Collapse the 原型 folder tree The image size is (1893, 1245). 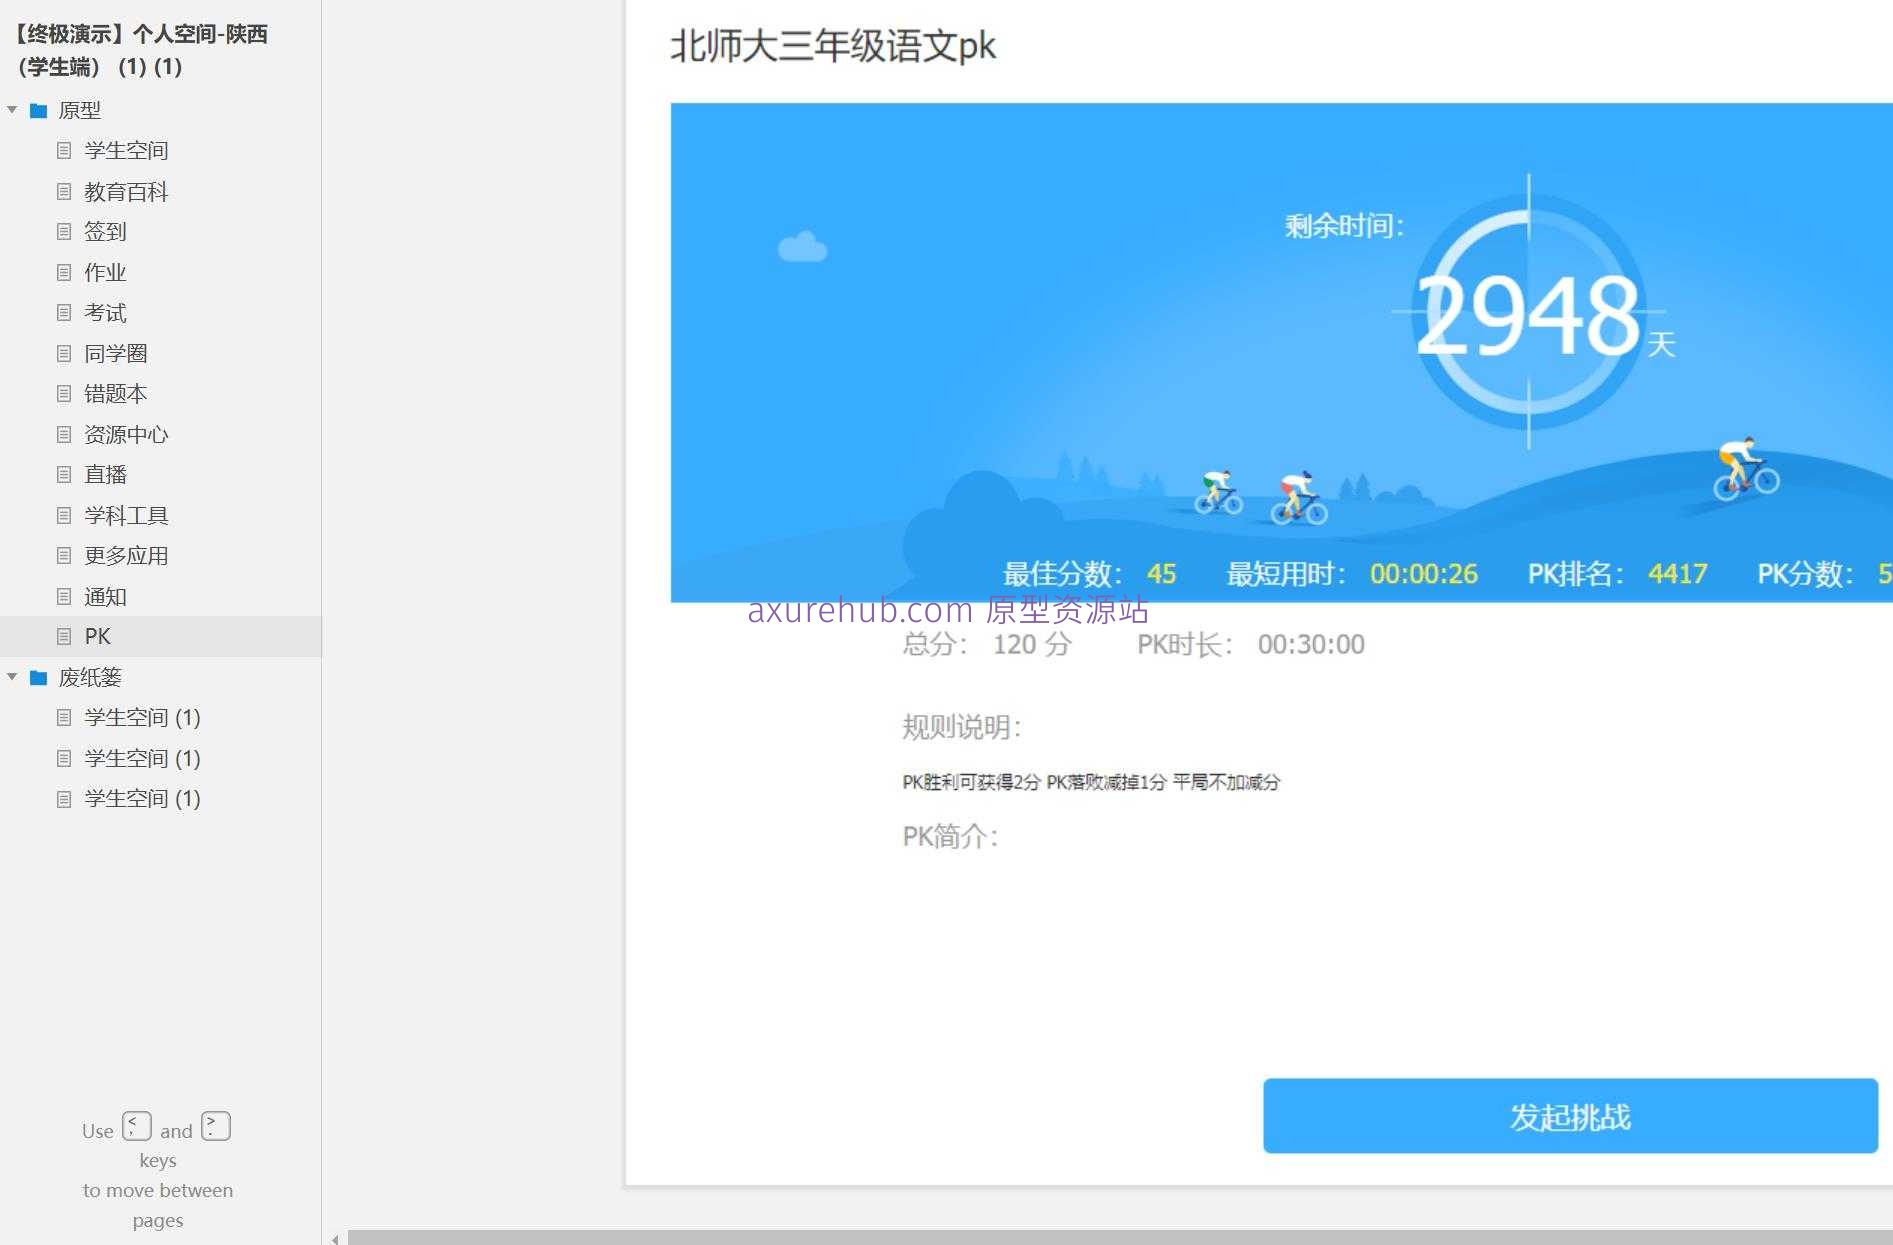point(12,111)
